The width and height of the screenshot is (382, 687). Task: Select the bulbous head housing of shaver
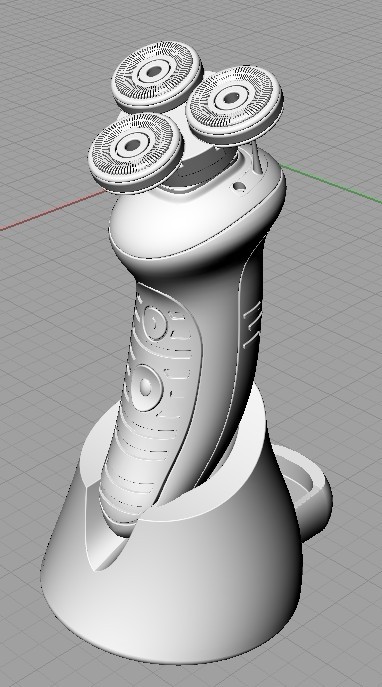(197, 215)
